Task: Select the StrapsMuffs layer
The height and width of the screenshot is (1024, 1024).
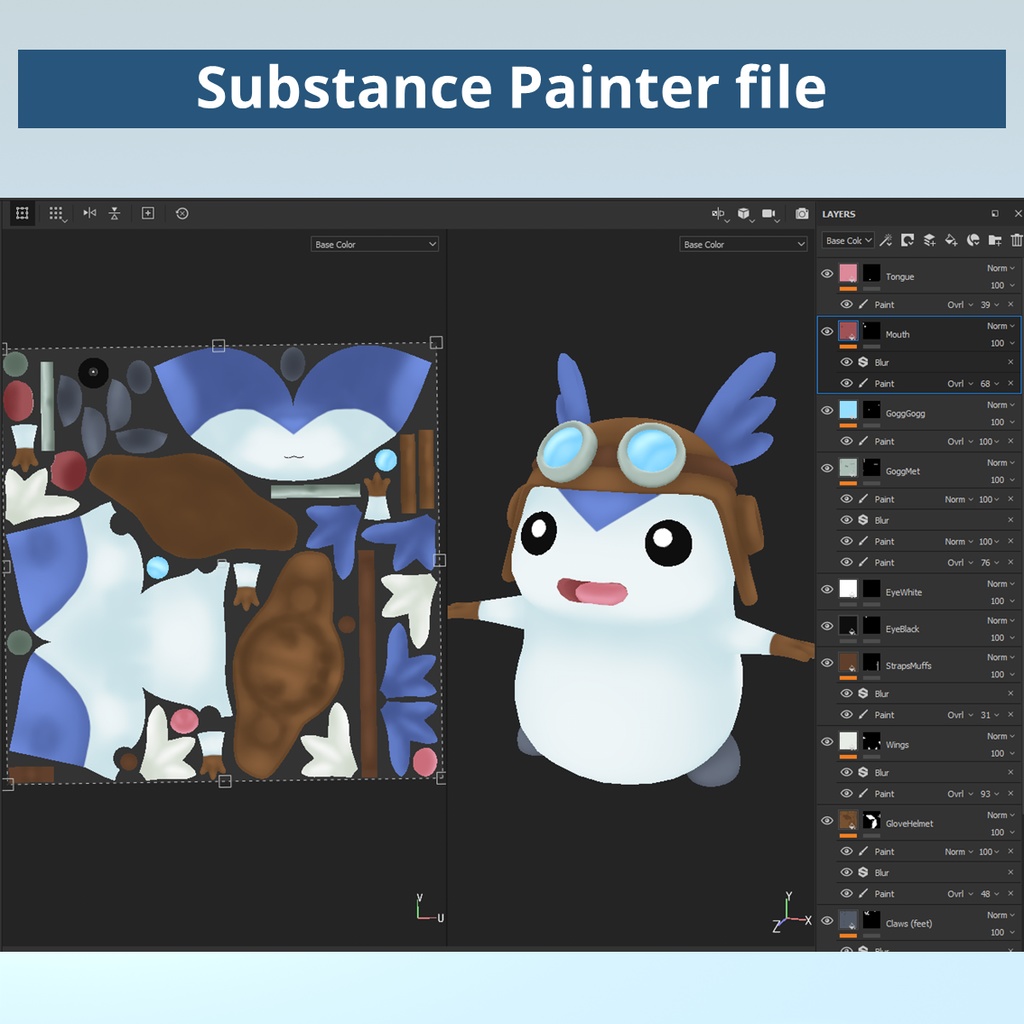Action: pyautogui.click(x=920, y=665)
